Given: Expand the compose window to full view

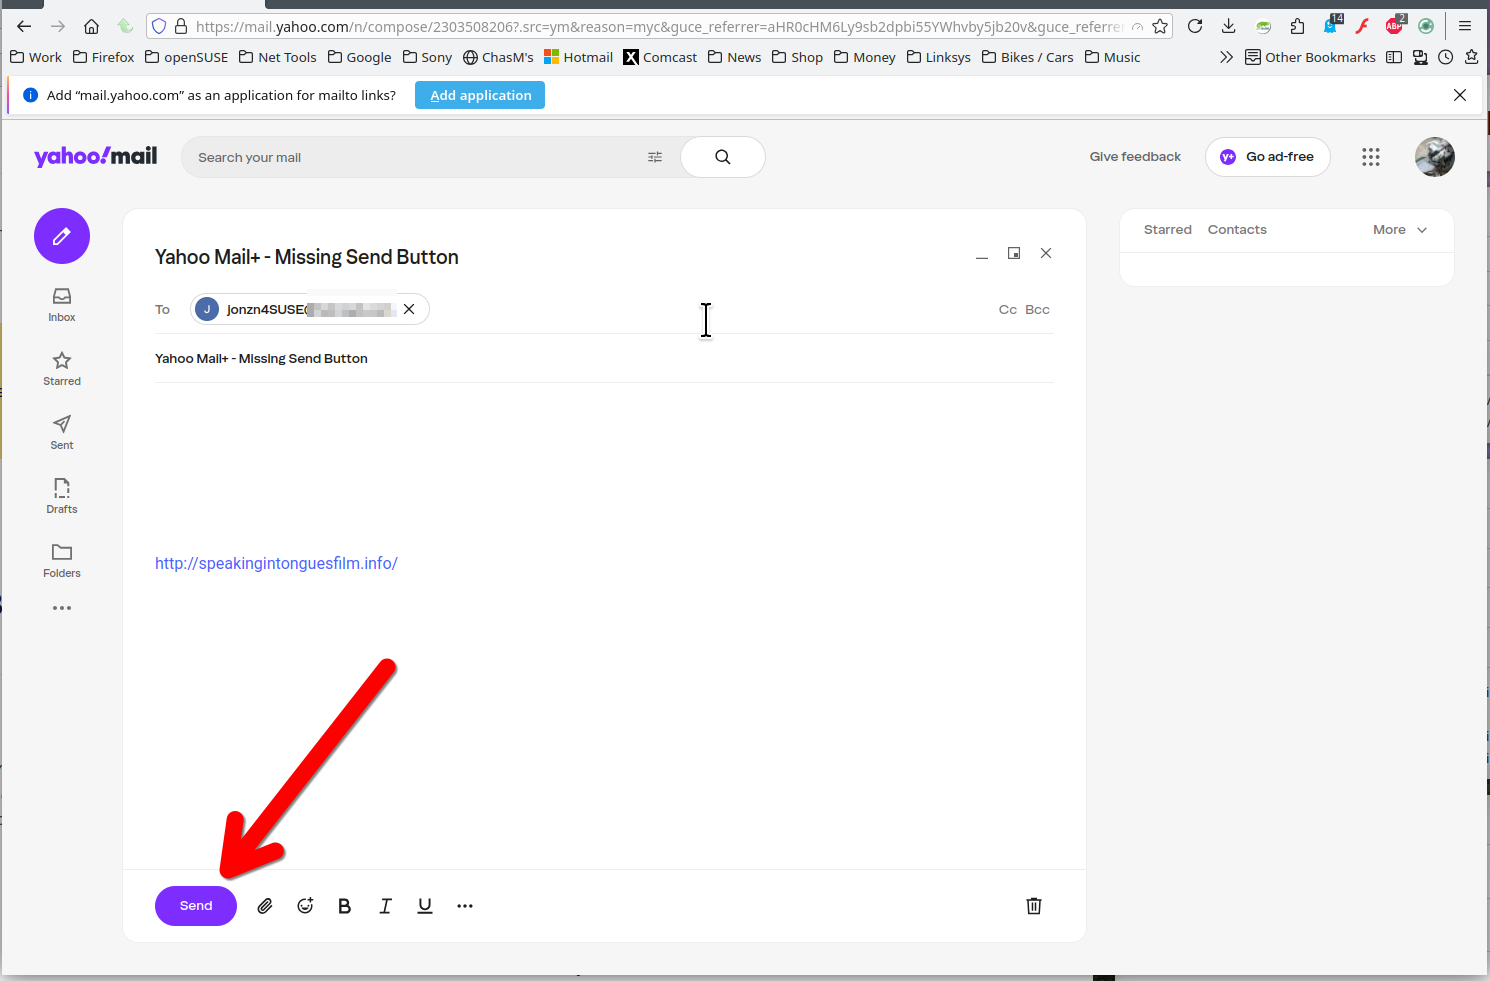Looking at the screenshot, I should pyautogui.click(x=1014, y=253).
